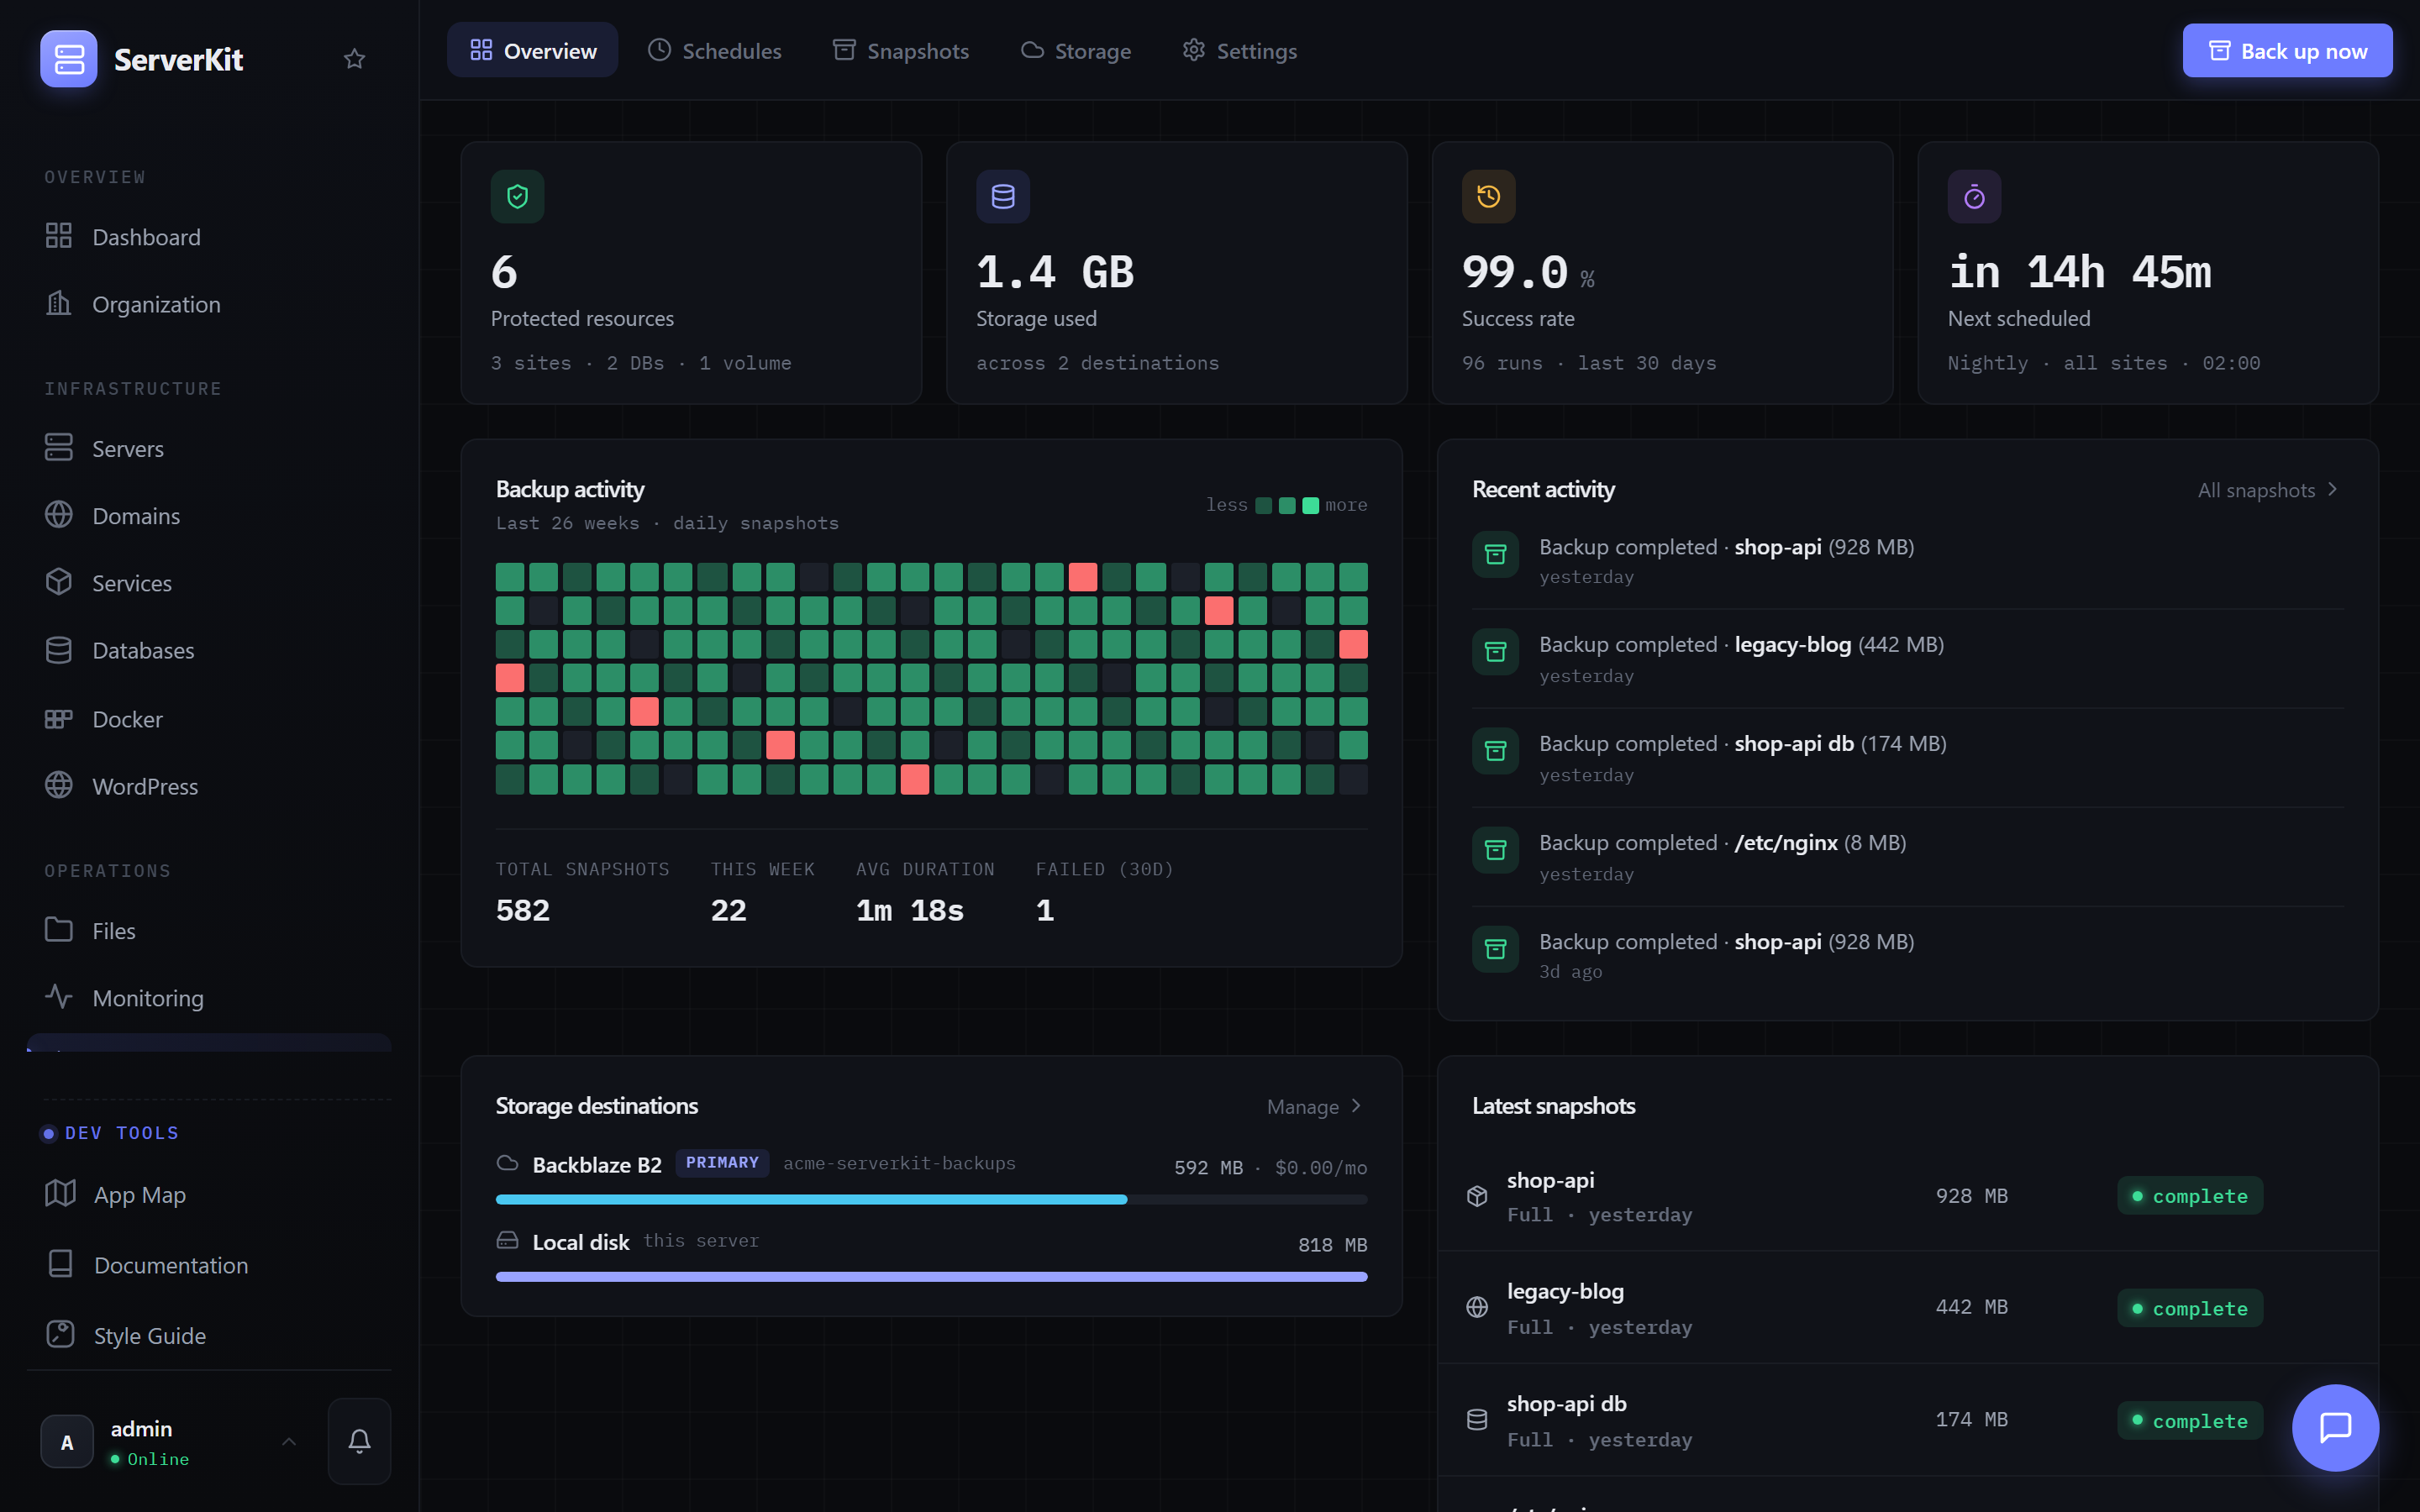2420x1512 pixels.
Task: Click the shield icon on Protected resources card
Action: (517, 196)
